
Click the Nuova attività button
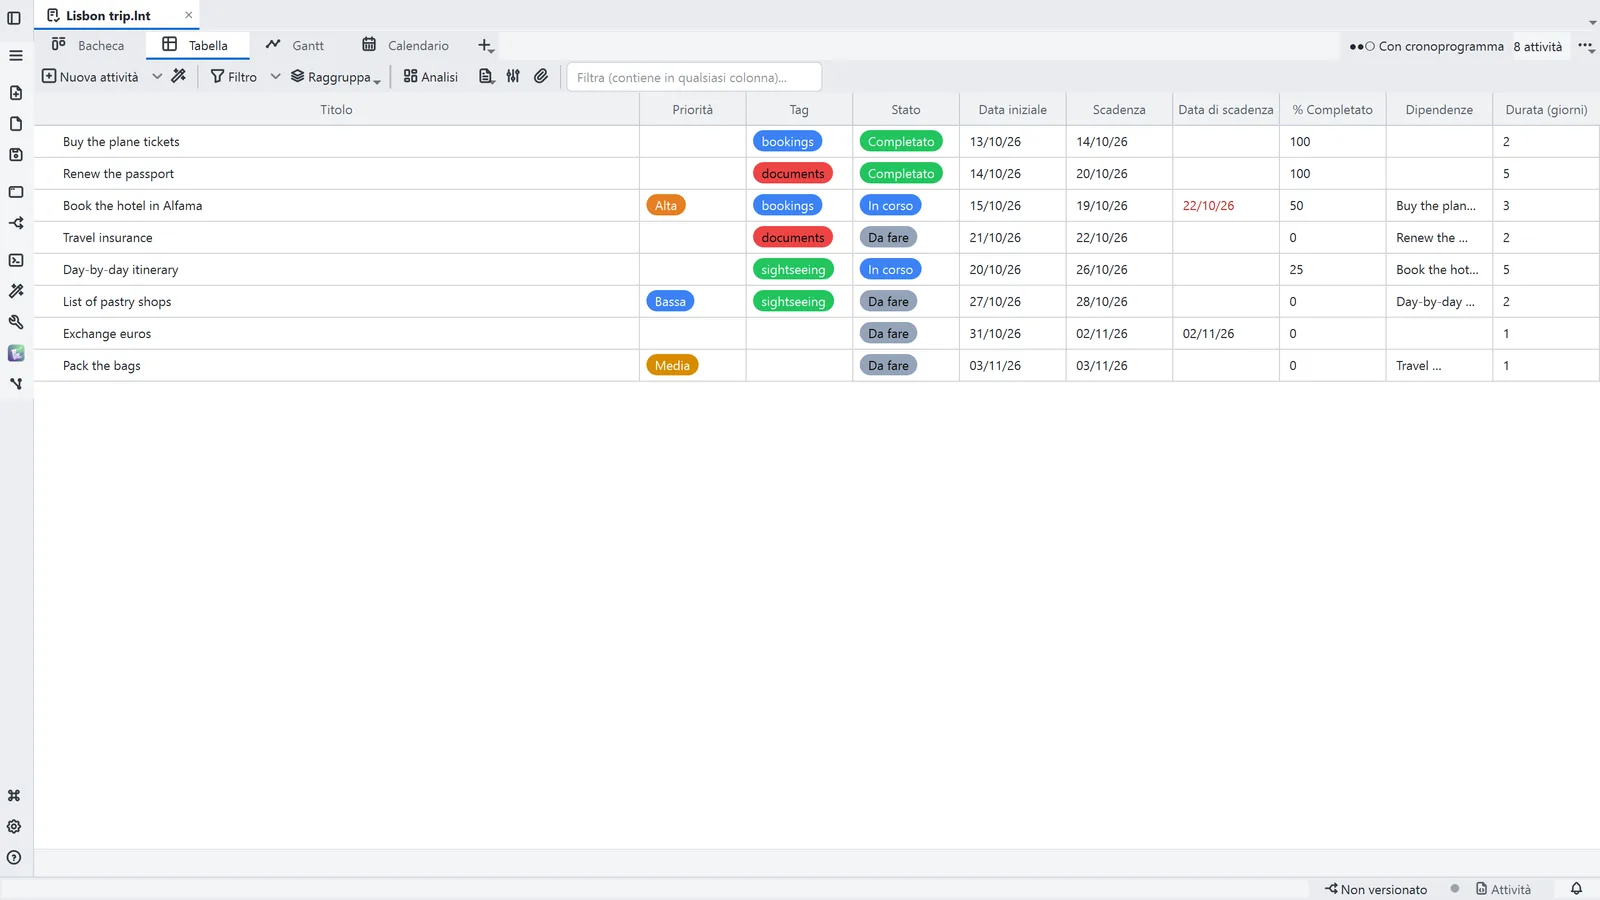coord(90,77)
